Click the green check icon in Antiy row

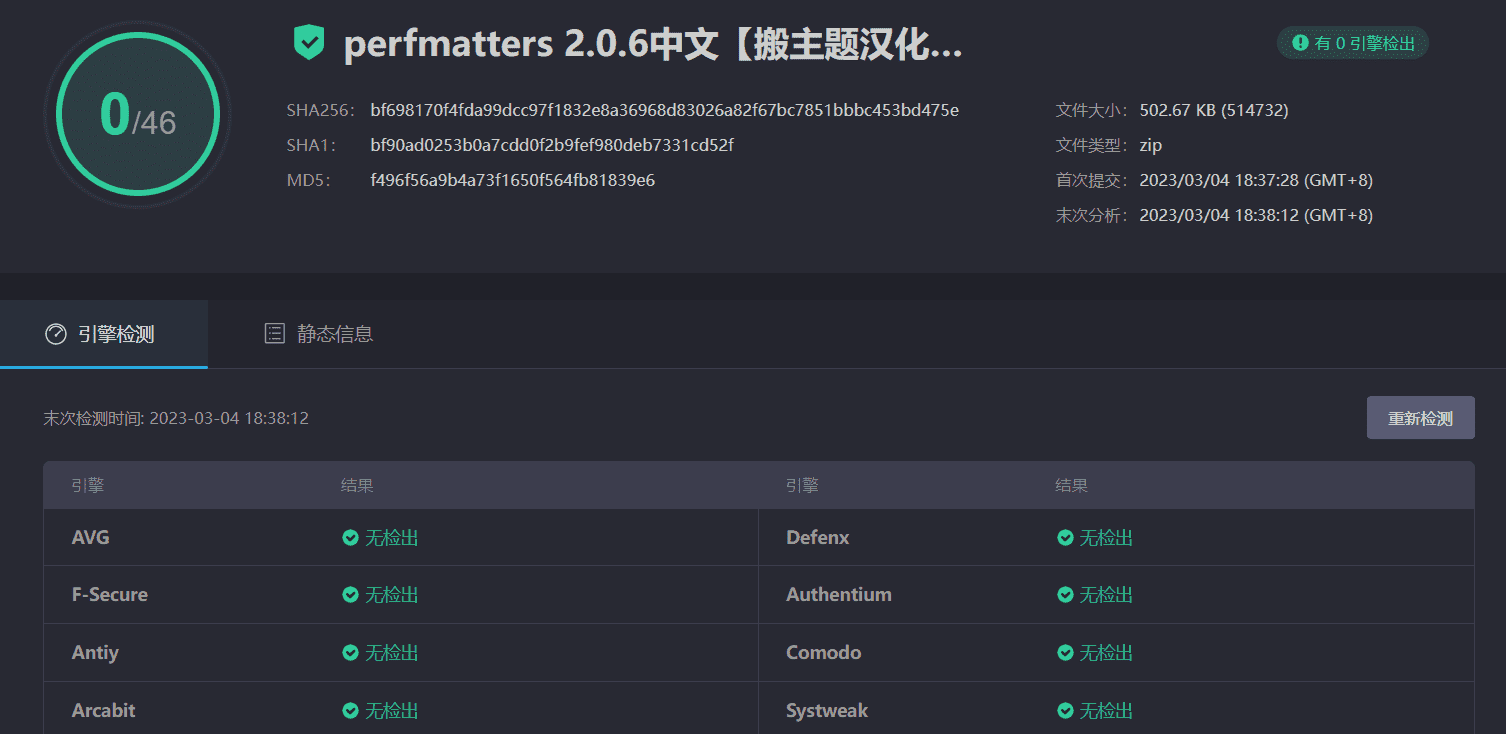pyautogui.click(x=350, y=653)
